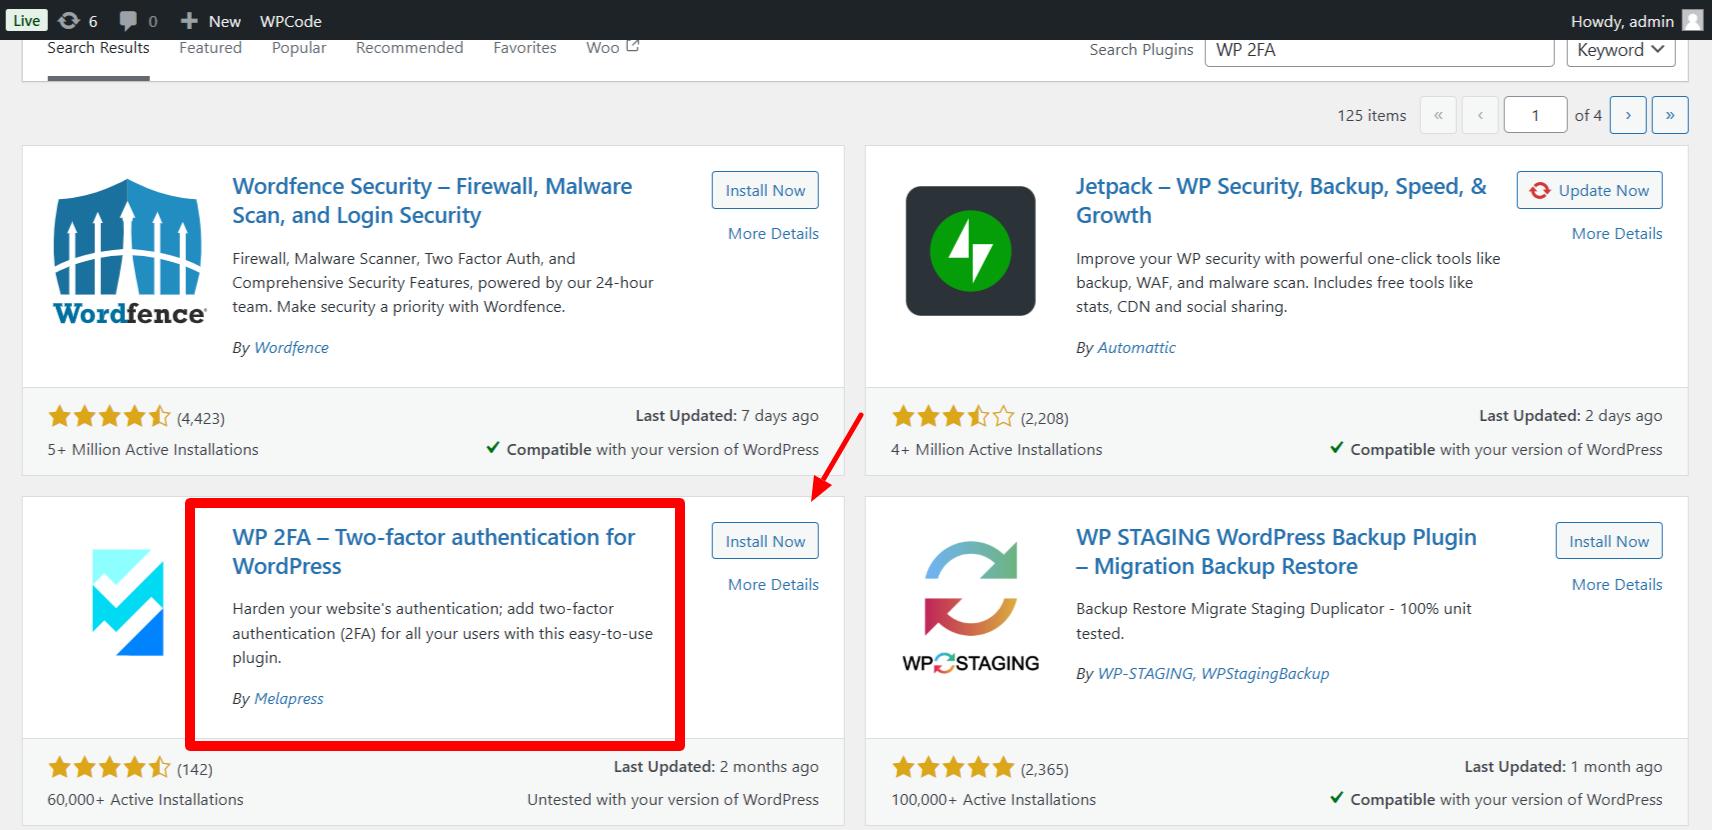
Task: Click the disabled first page arrow
Action: tap(1438, 115)
